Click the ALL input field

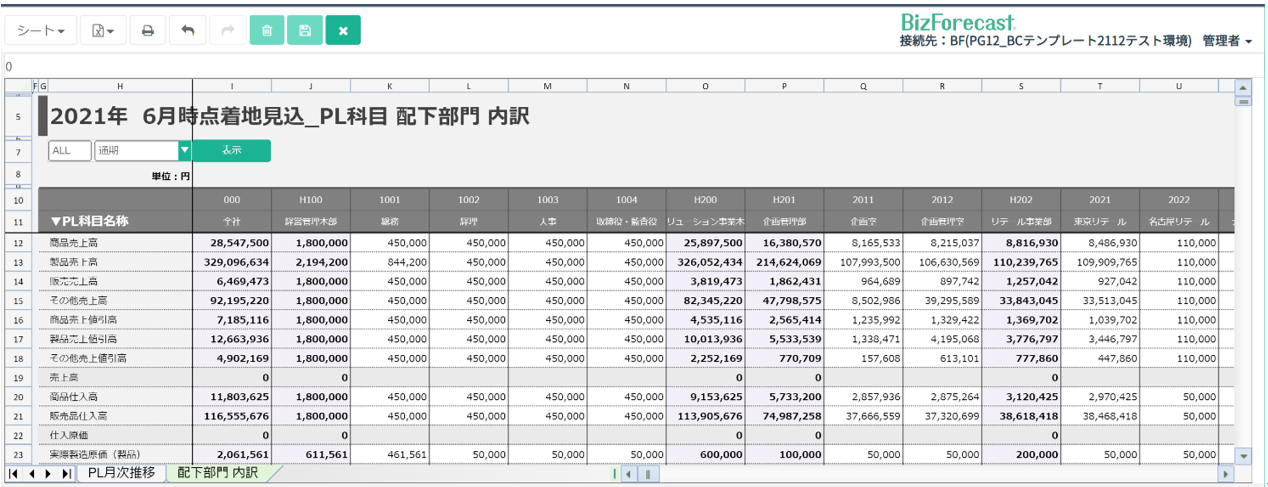pos(68,151)
